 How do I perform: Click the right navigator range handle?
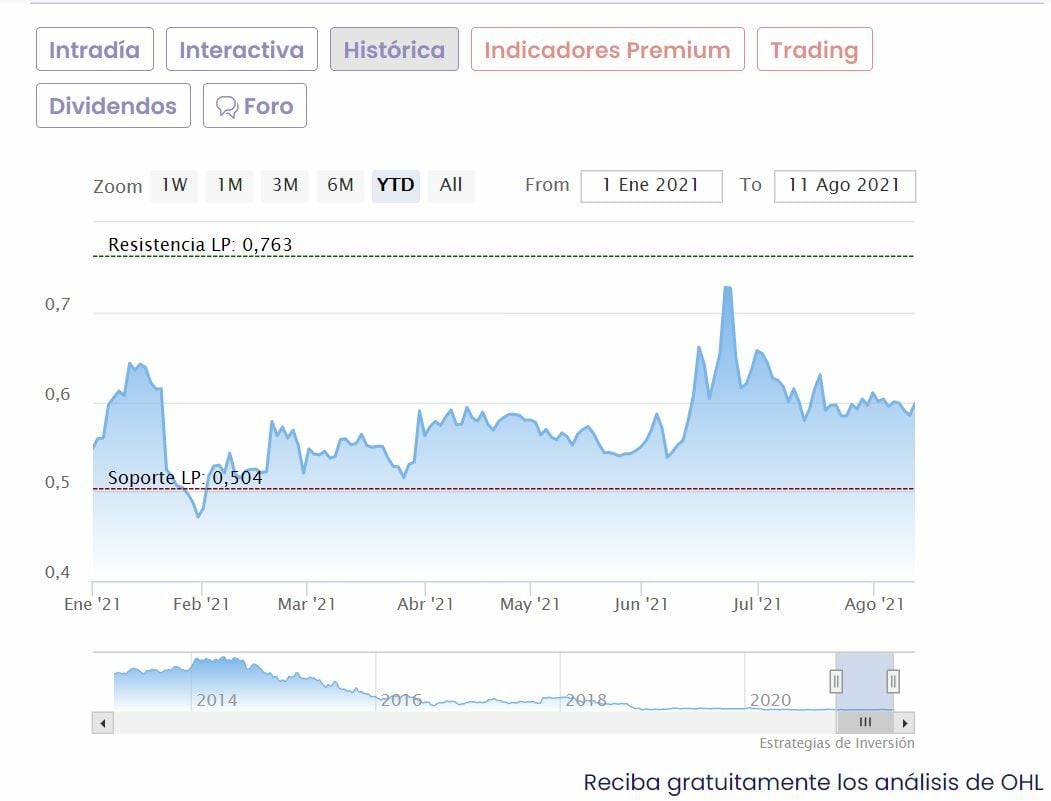[x=893, y=681]
